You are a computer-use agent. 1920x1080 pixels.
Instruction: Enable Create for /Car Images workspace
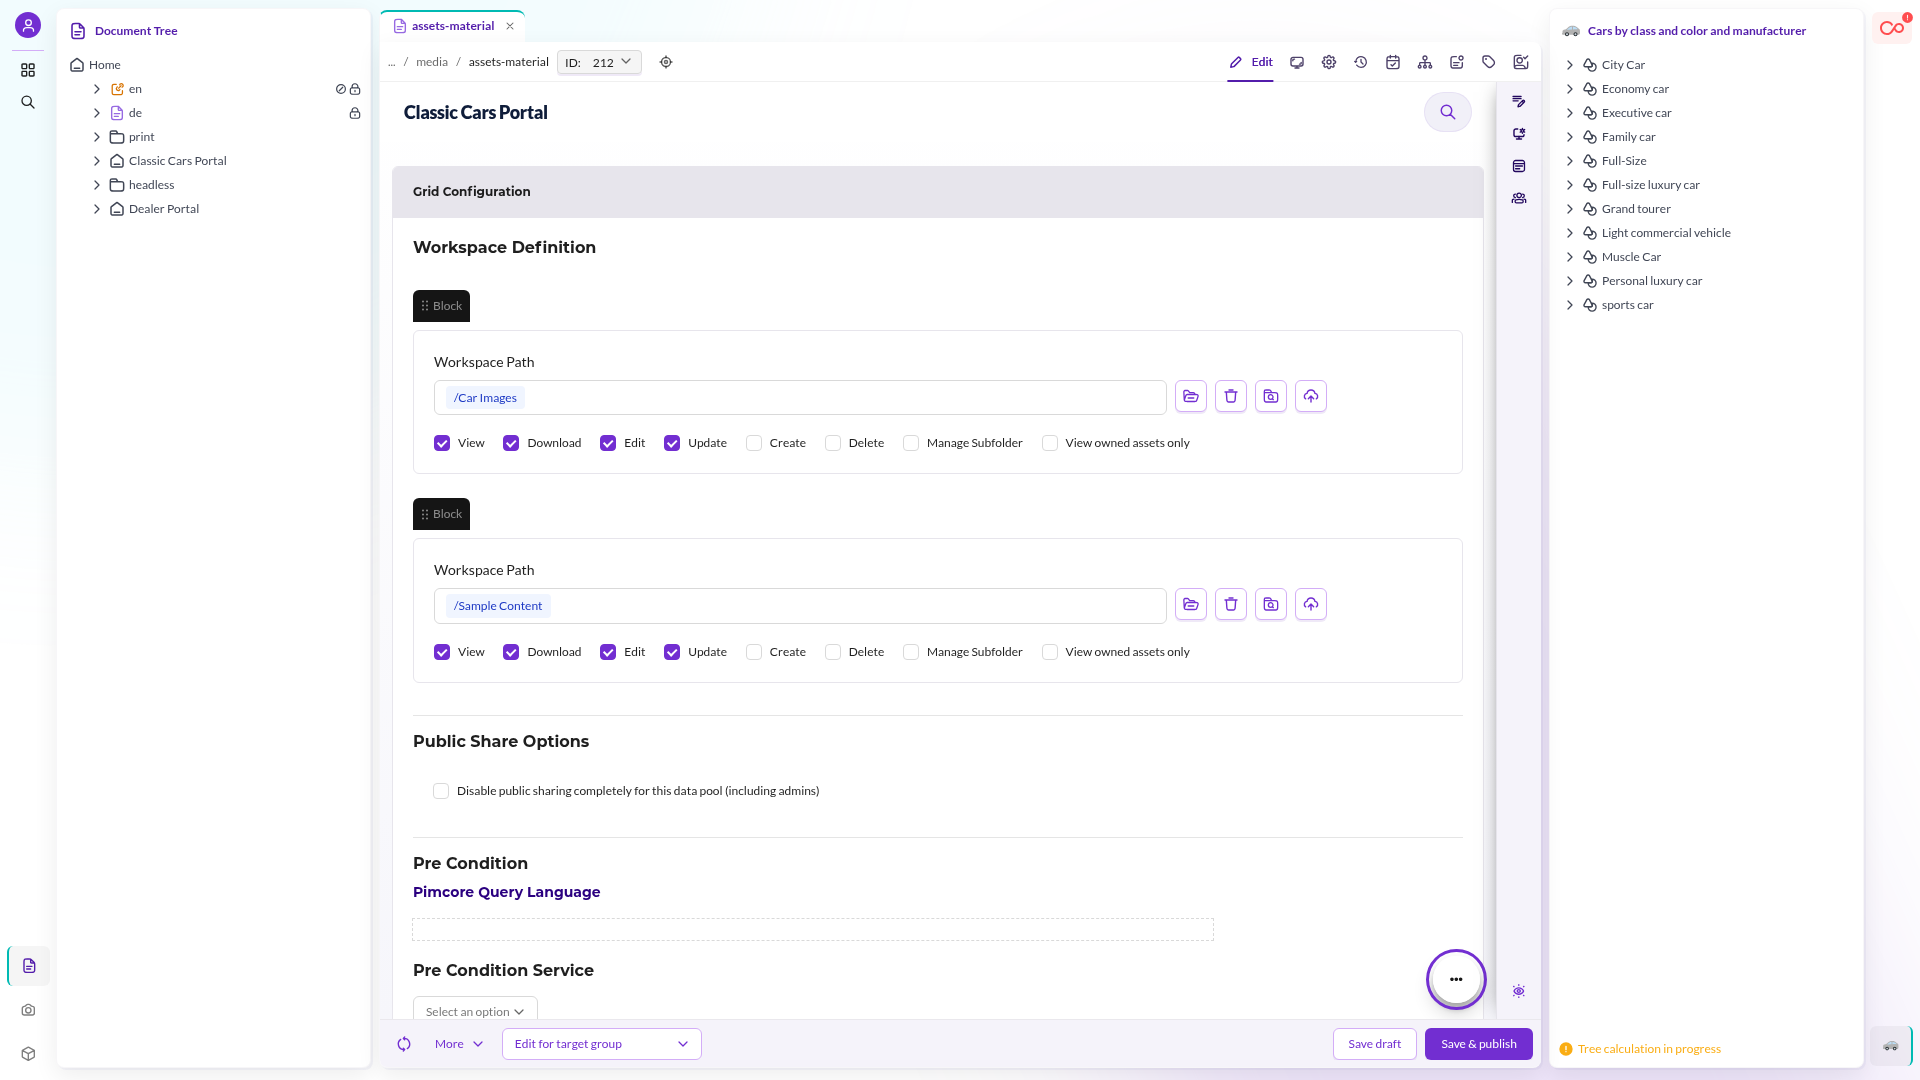754,443
